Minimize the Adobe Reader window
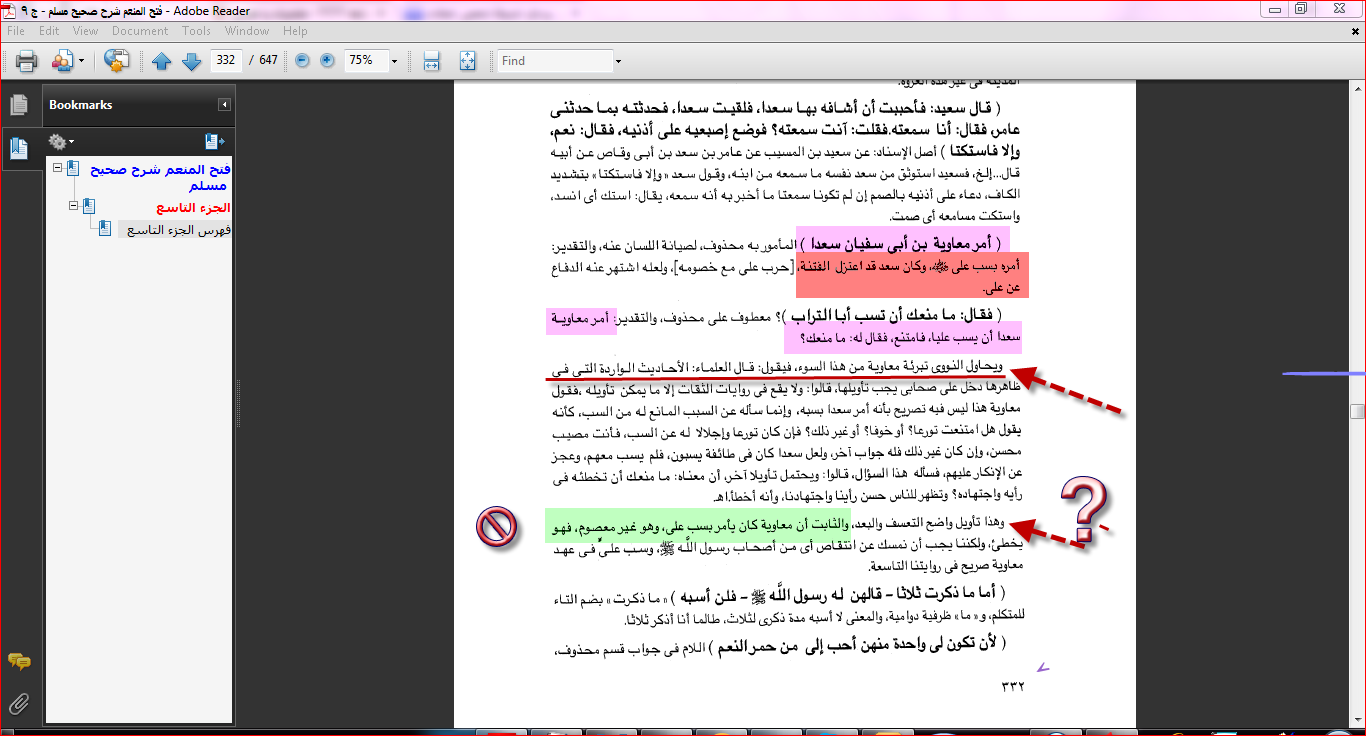This screenshot has height=736, width=1366. [1274, 8]
